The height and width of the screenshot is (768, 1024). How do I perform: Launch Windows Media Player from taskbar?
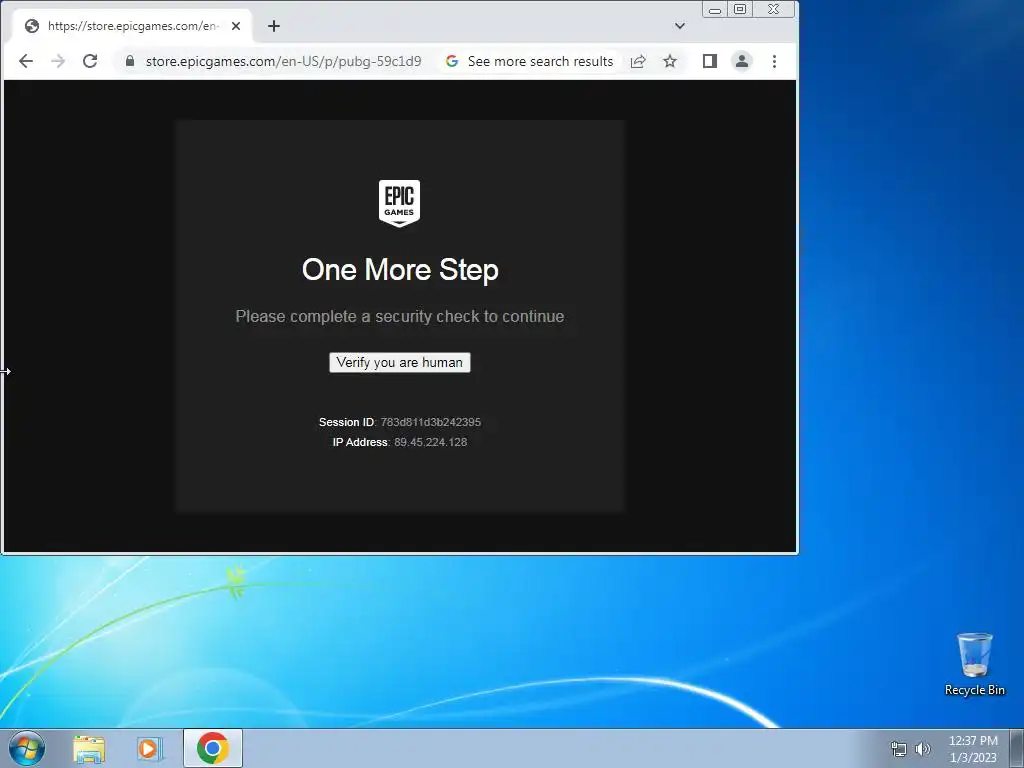point(150,749)
